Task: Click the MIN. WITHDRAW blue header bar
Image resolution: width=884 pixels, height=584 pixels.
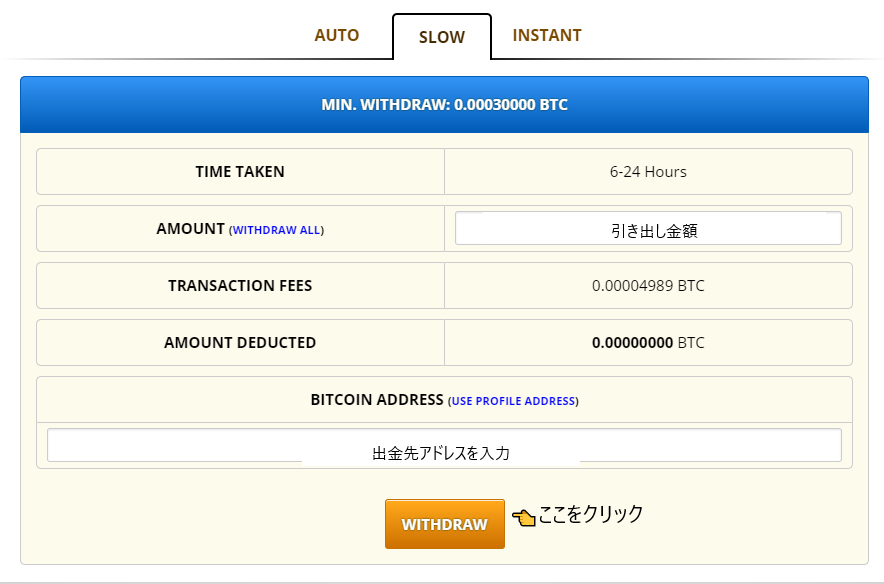Action: [x=443, y=104]
